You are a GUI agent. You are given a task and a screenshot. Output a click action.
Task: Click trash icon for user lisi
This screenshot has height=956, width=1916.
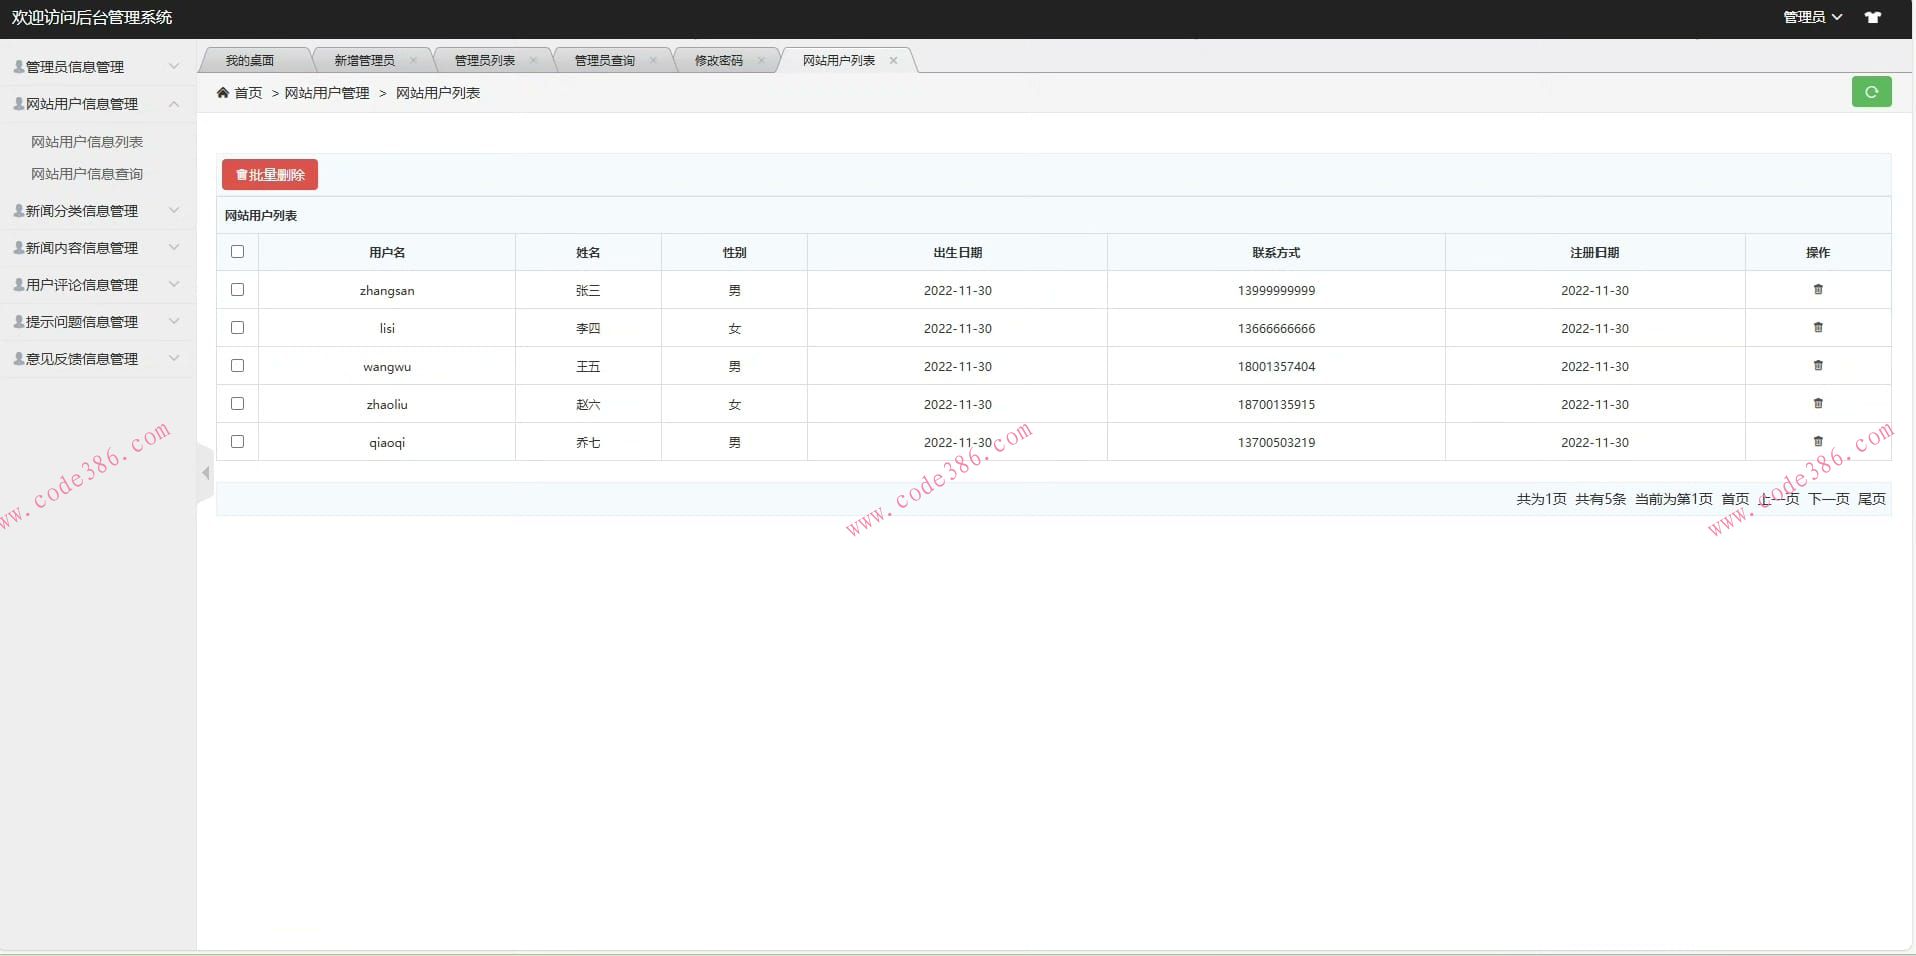point(1818,328)
